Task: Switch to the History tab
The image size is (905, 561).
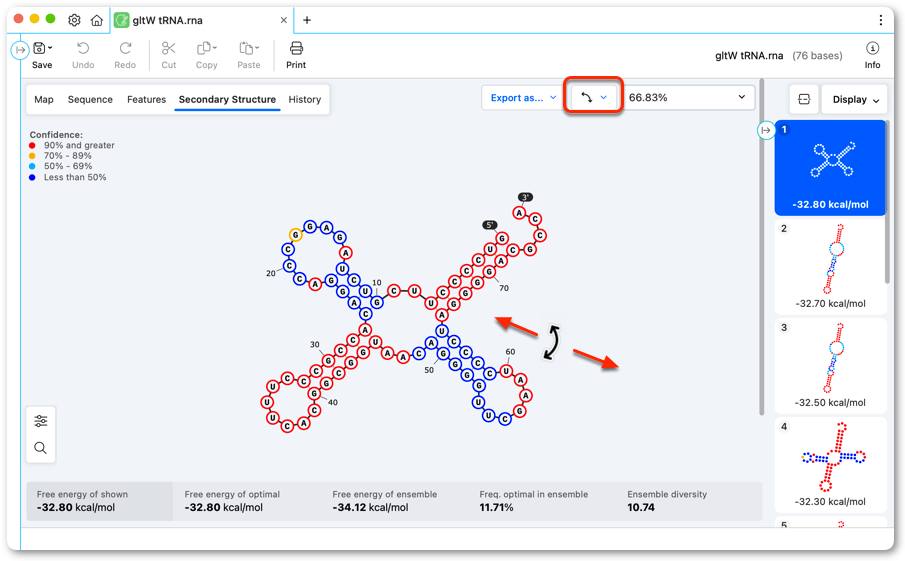Action: pyautogui.click(x=305, y=99)
